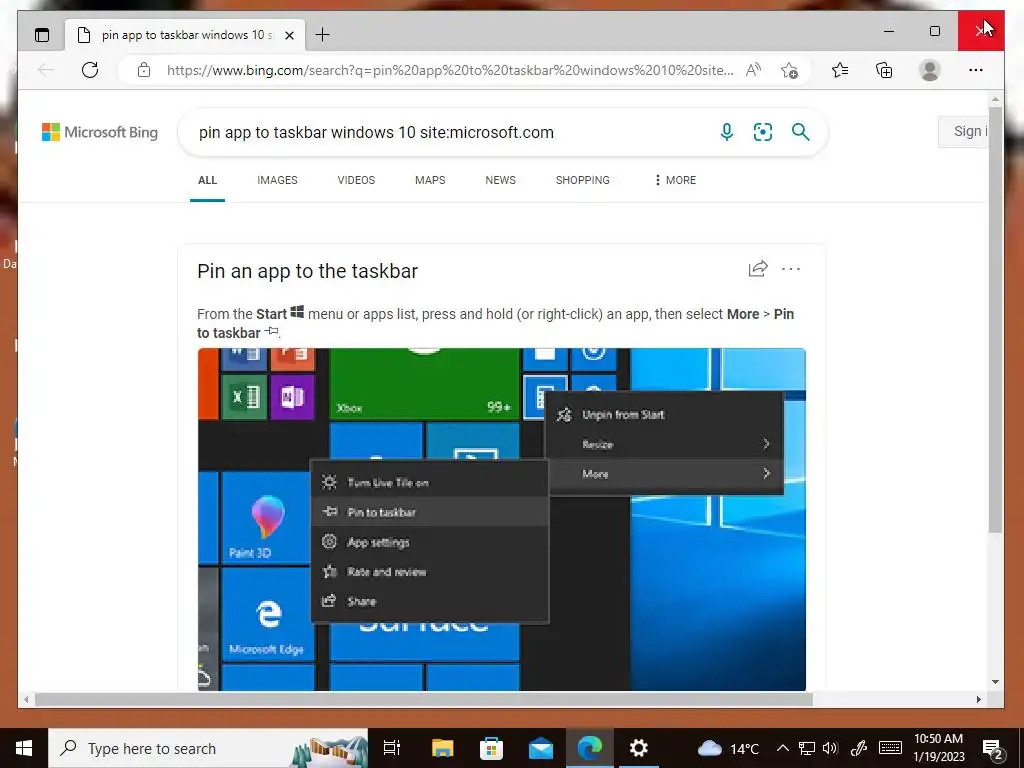Click the scroll right arrow
This screenshot has height=768, width=1024.
pyautogui.click(x=978, y=699)
